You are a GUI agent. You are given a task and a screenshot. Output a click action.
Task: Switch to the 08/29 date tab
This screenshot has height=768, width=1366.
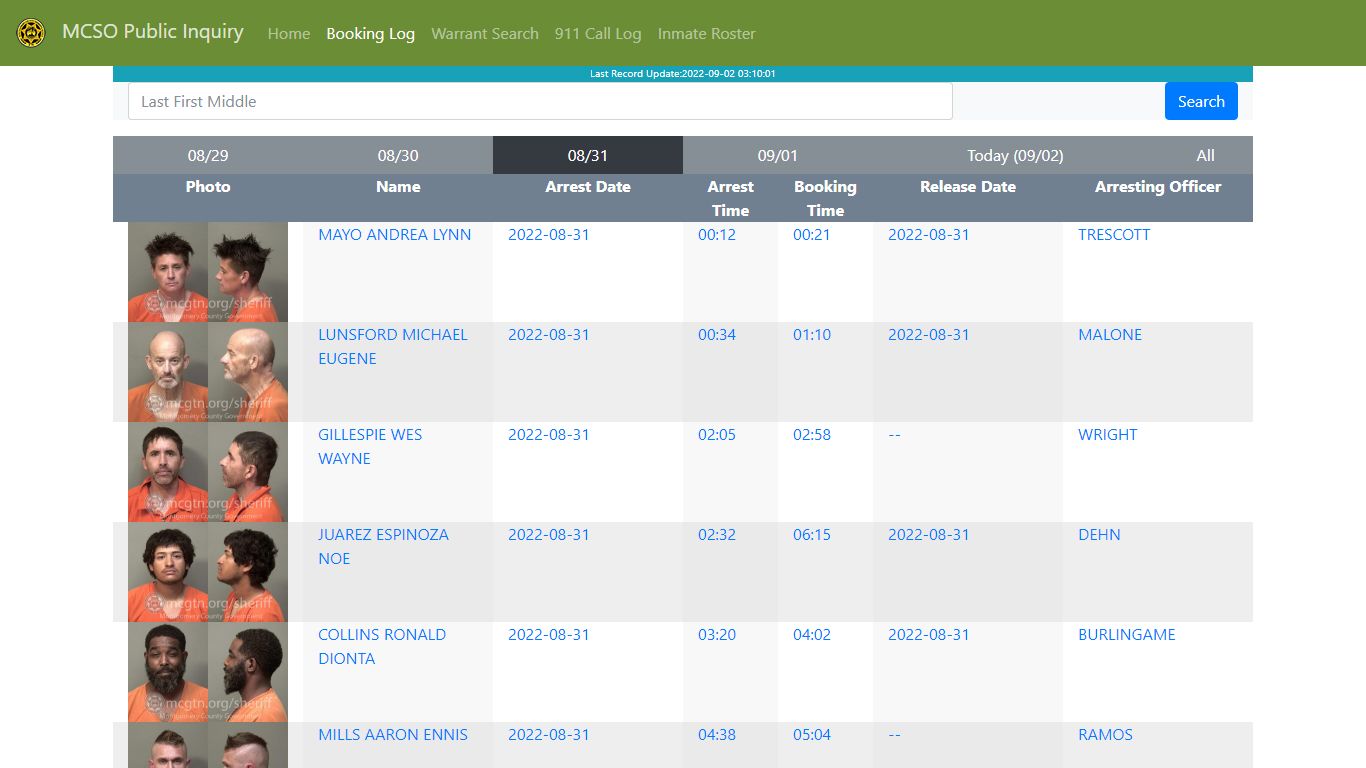coord(208,155)
